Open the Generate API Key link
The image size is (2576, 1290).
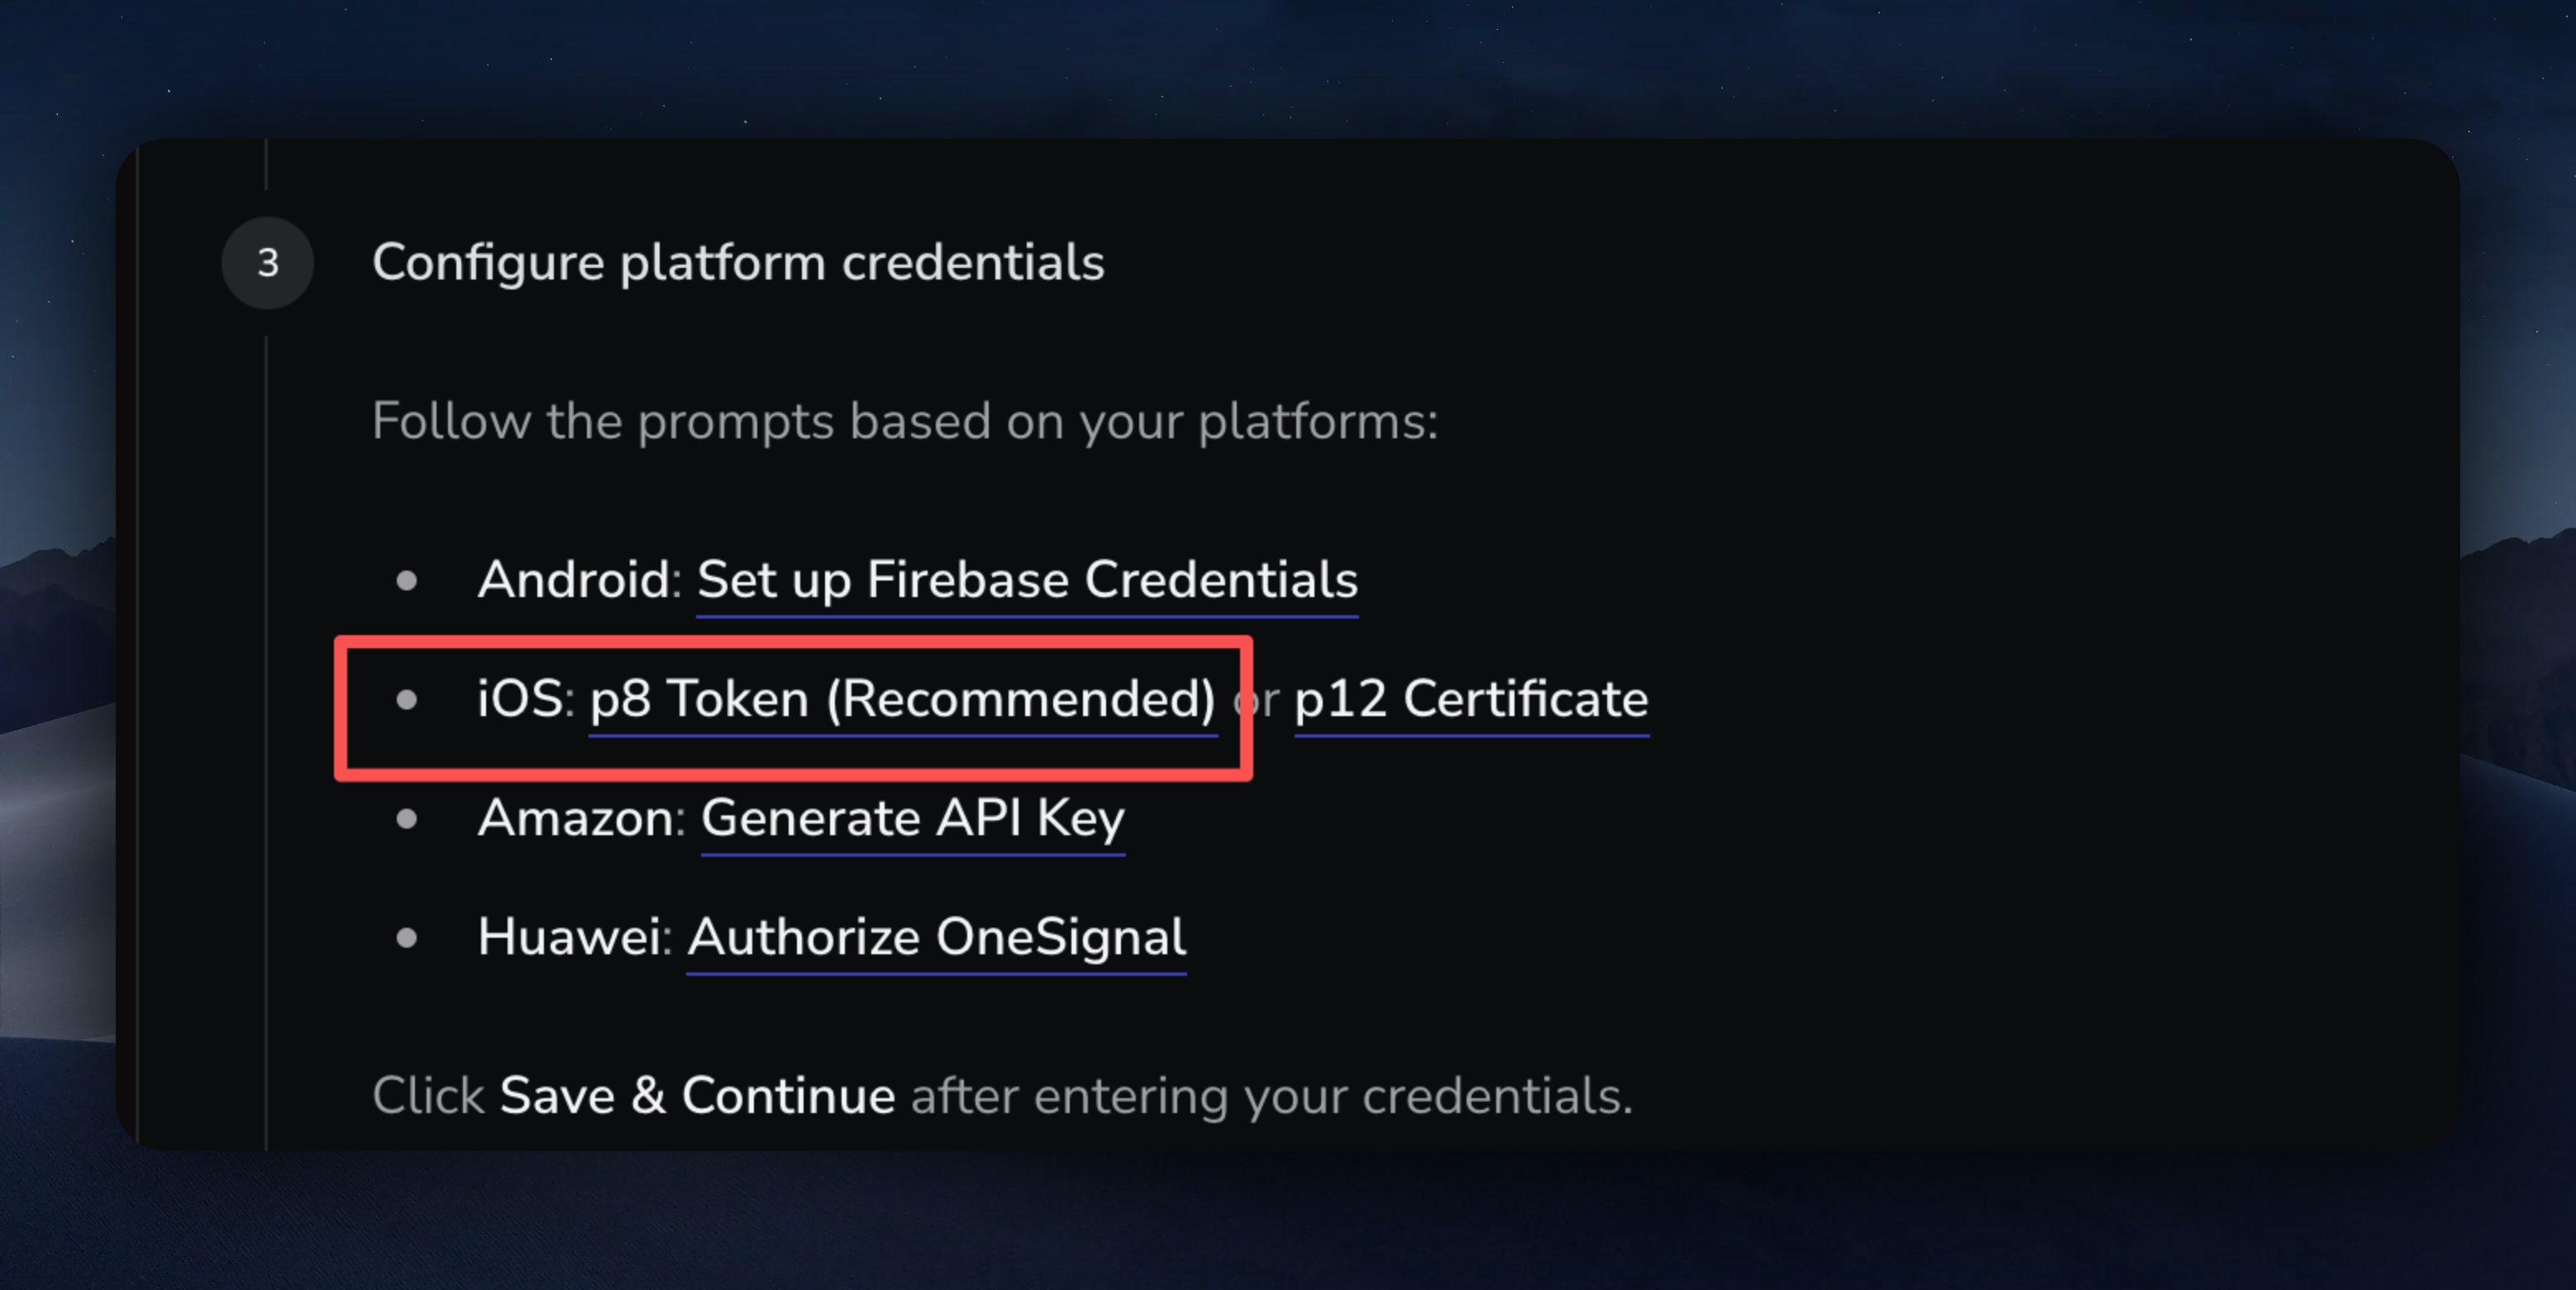point(912,818)
